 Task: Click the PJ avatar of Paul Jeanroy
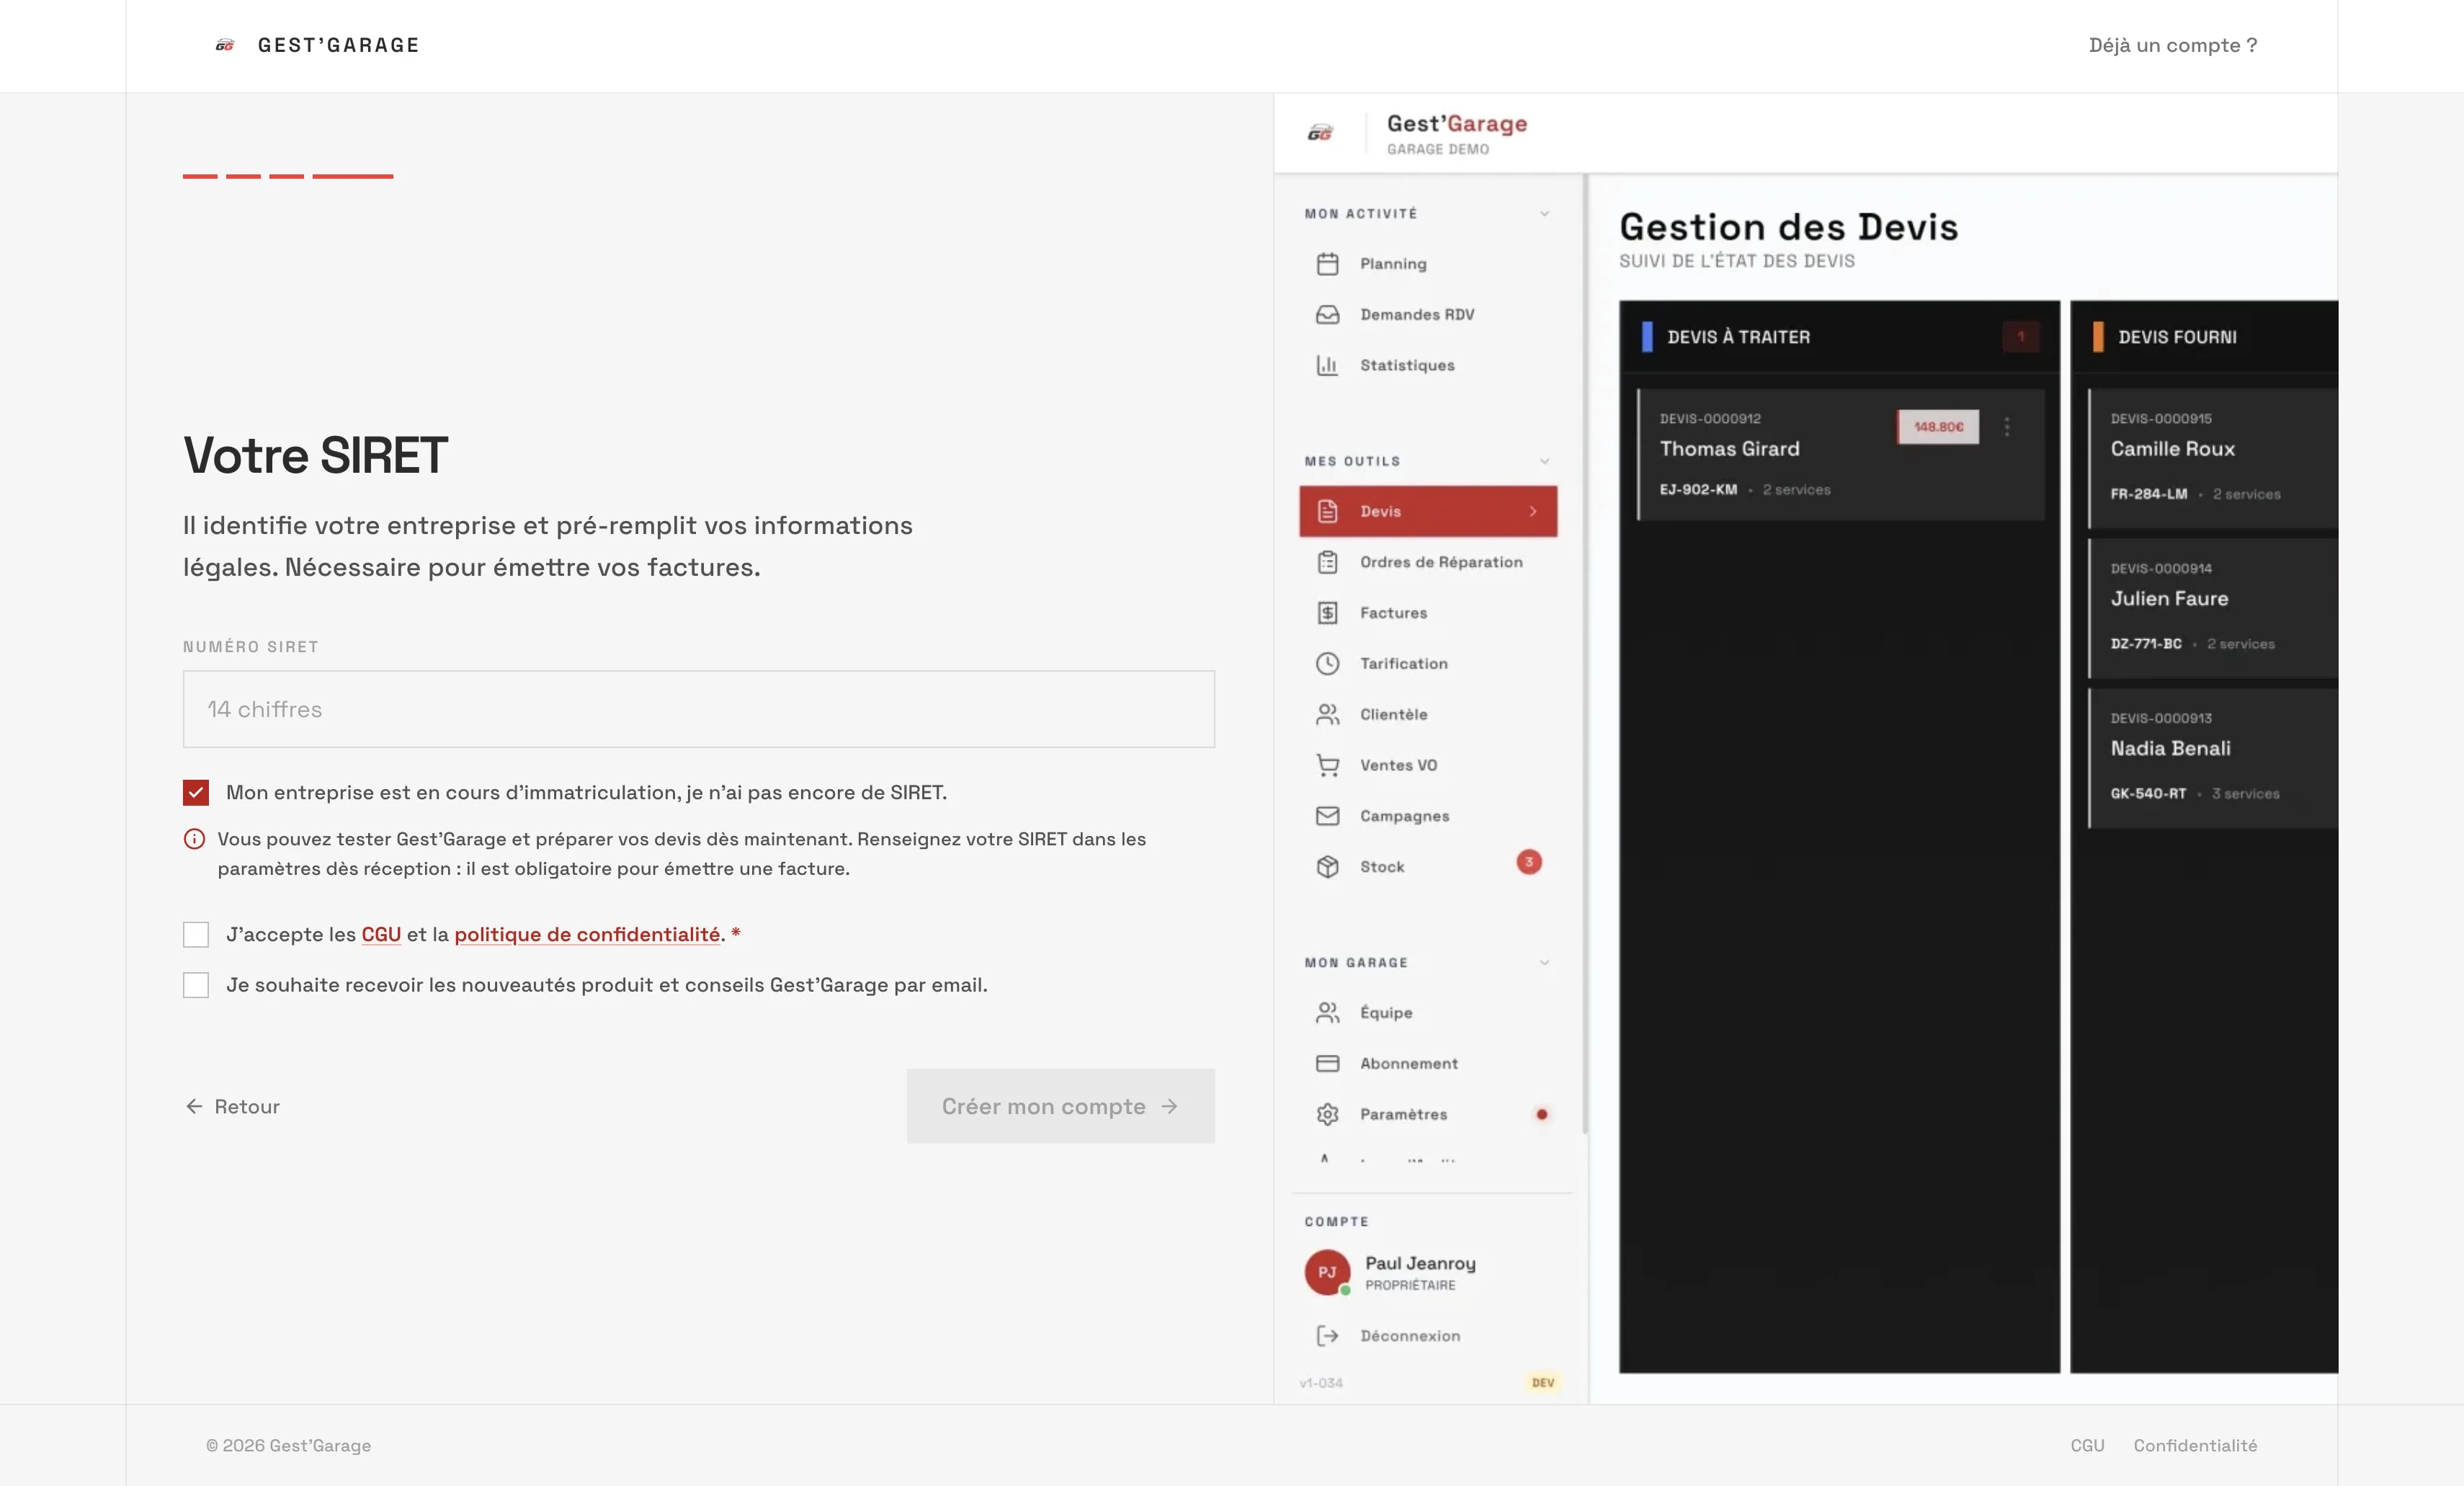pos(1327,1273)
